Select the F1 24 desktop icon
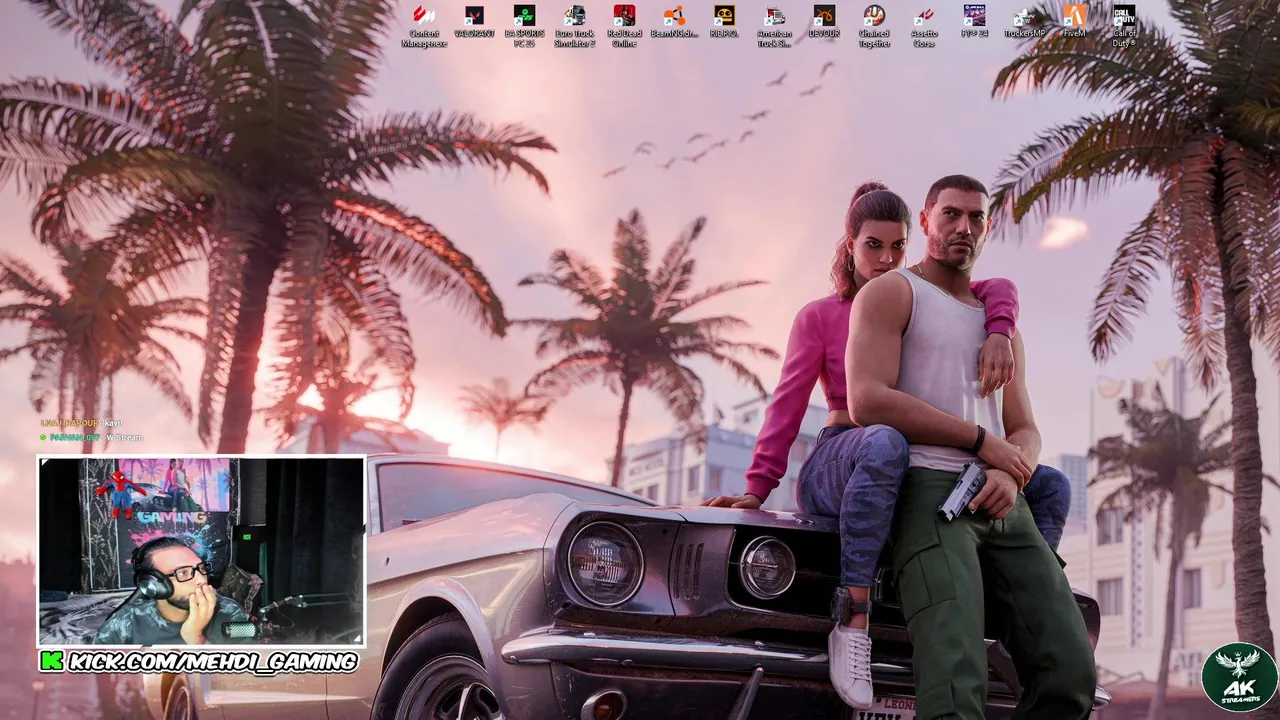The width and height of the screenshot is (1280, 720). [x=974, y=22]
